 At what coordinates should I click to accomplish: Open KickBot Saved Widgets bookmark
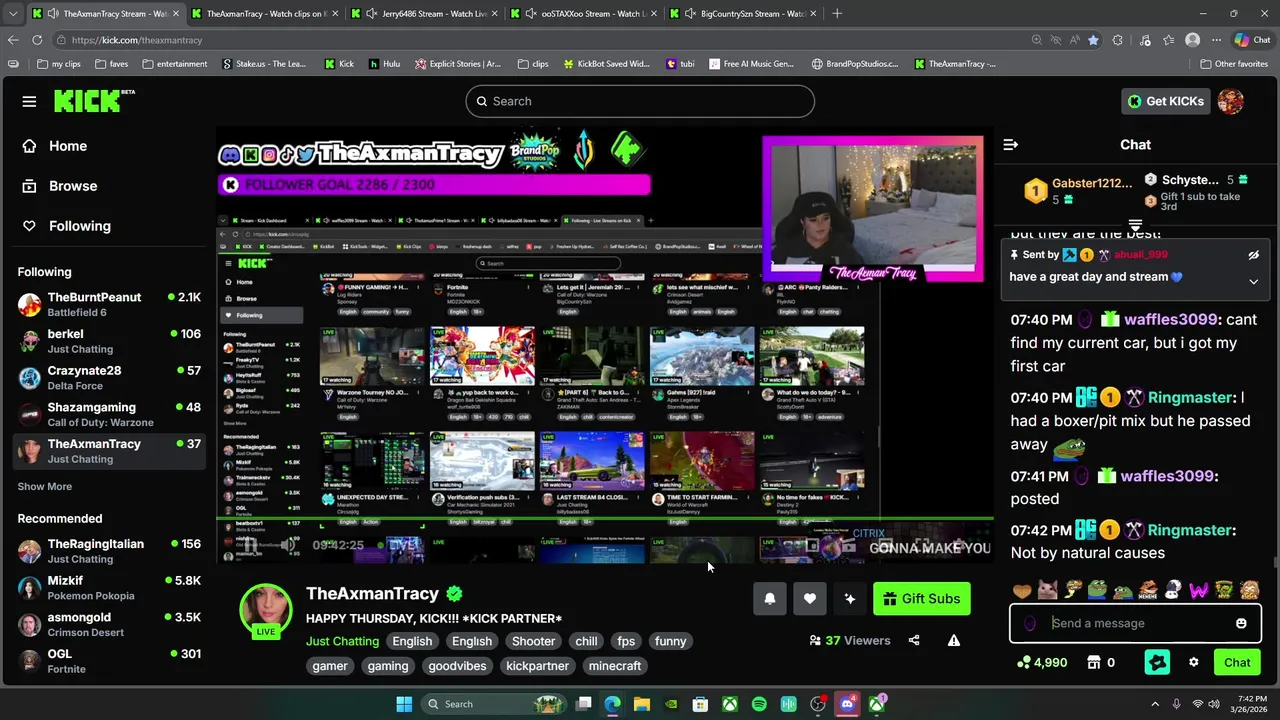tap(606, 64)
